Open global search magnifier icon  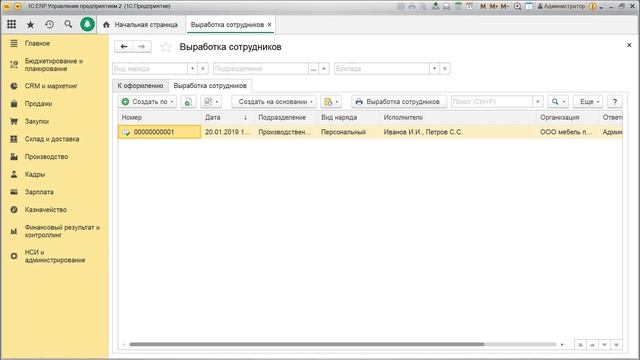68,24
